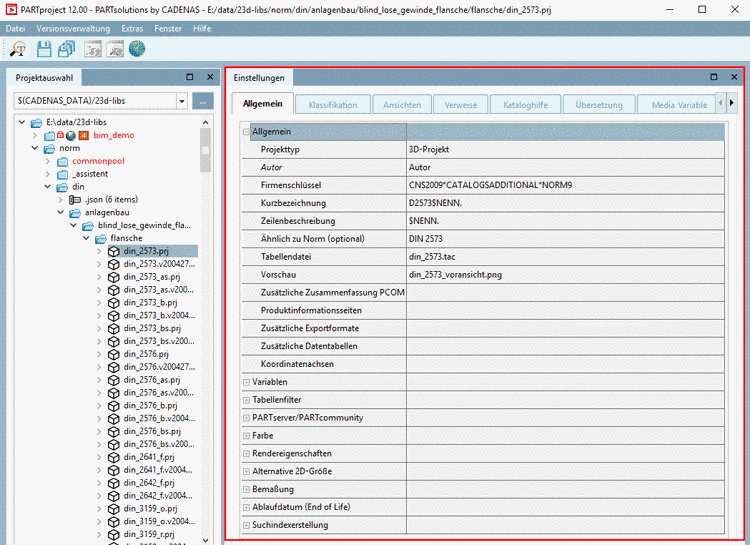Click the folder icon beside commonpool

click(x=62, y=160)
